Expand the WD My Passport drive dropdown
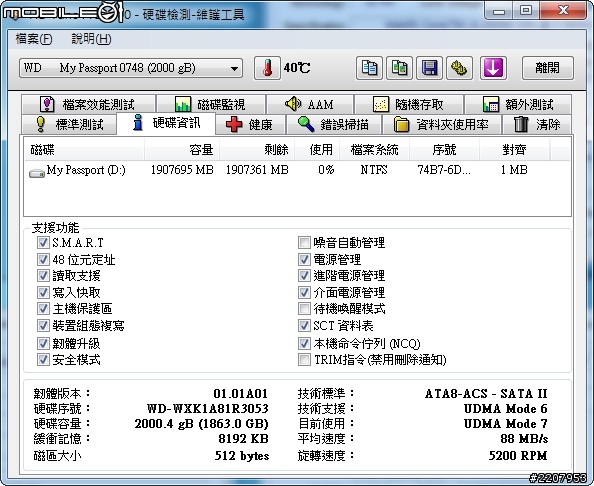The height and width of the screenshot is (486, 594). 131,68
